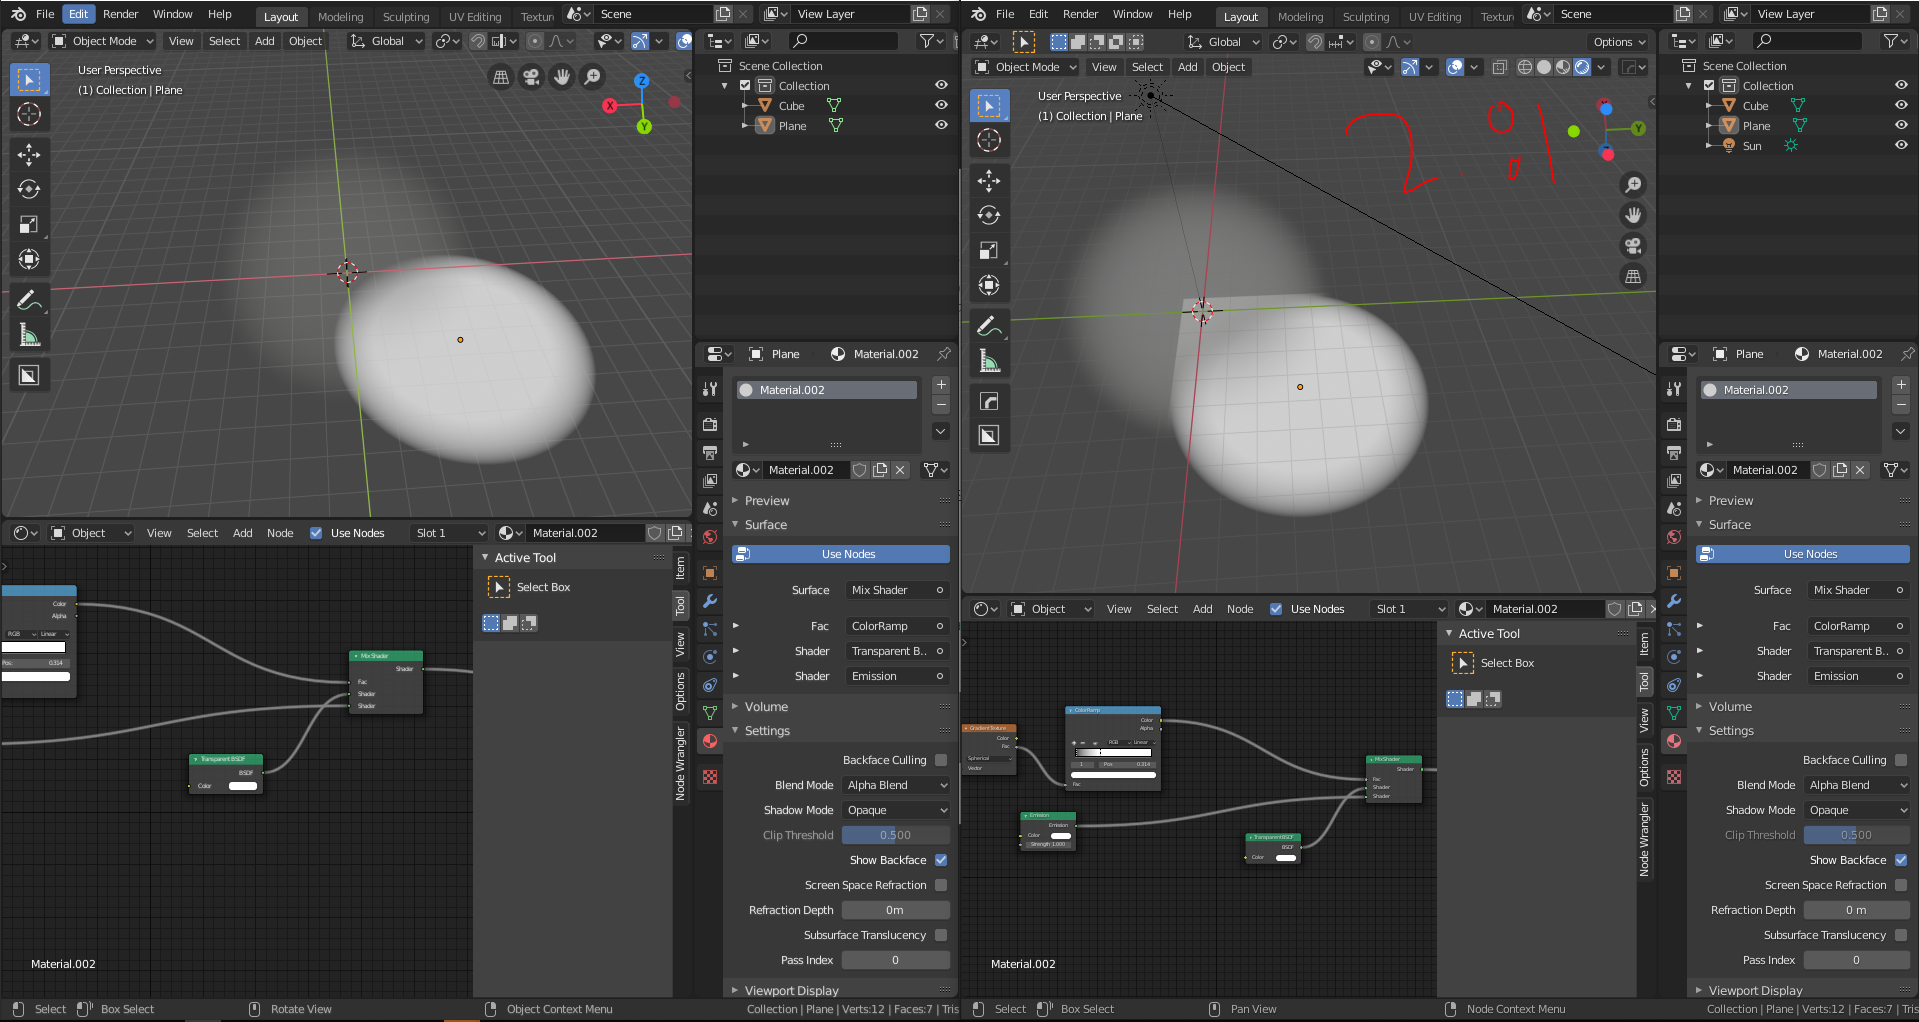
Task: Click the camera view icon in right viewport
Action: [1633, 246]
